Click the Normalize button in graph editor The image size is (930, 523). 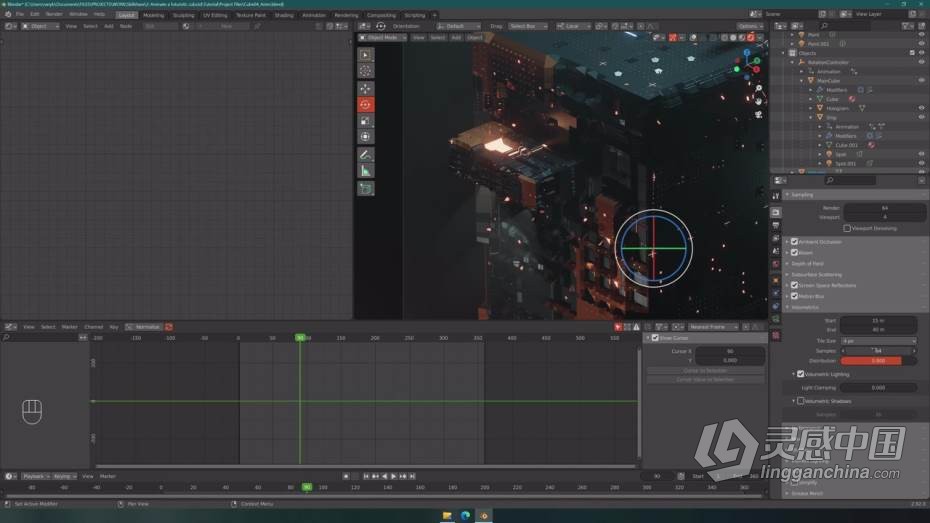click(144, 327)
